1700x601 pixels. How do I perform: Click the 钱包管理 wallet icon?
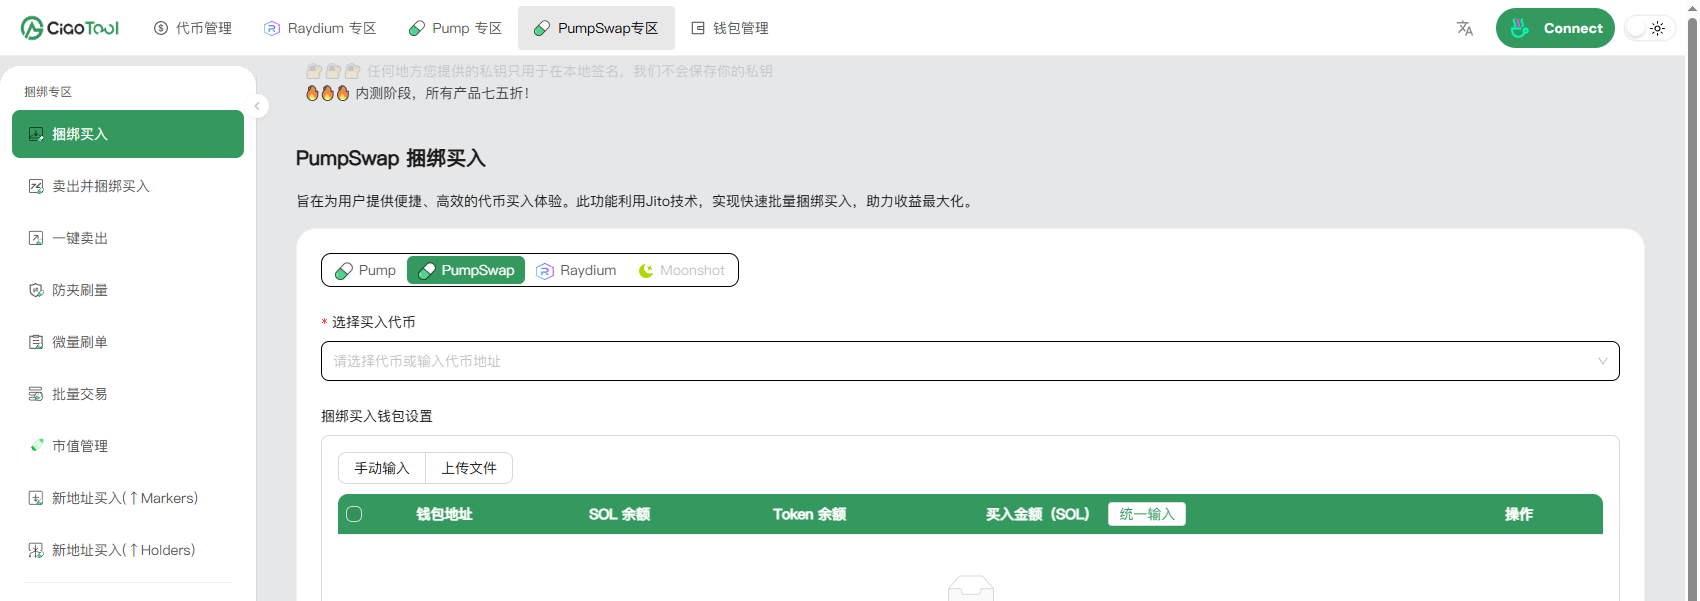click(x=698, y=28)
